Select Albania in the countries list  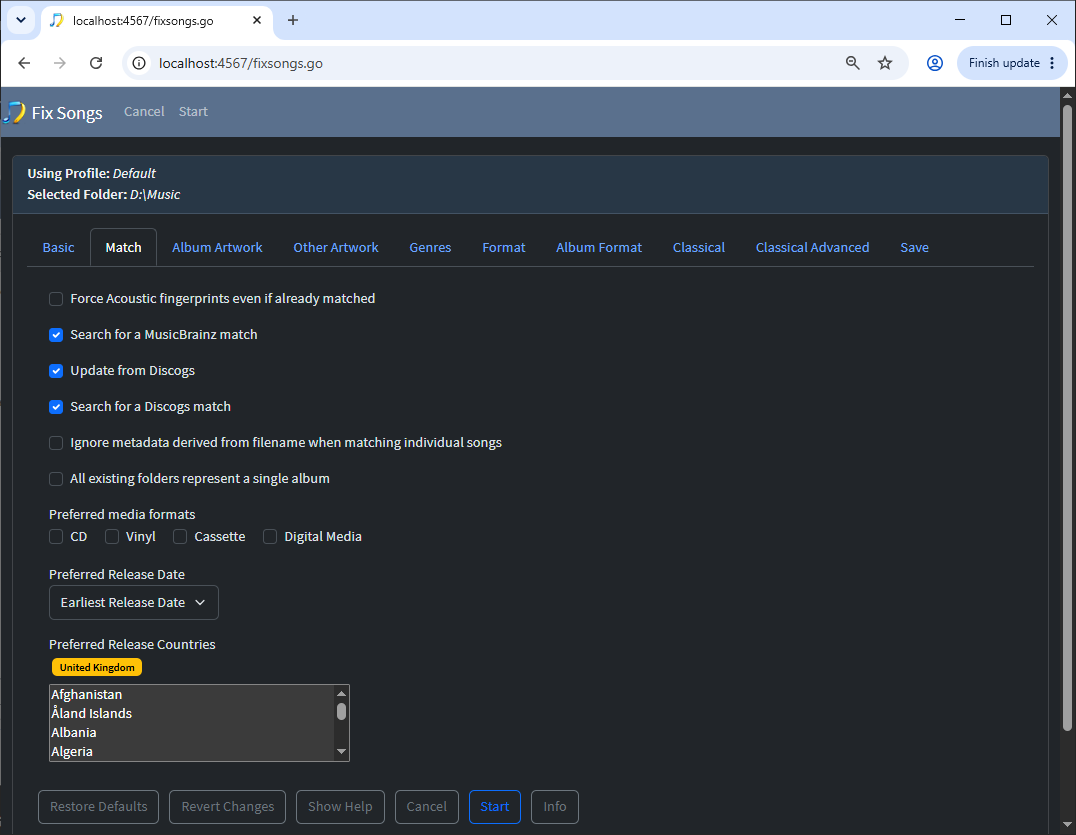[192, 733]
